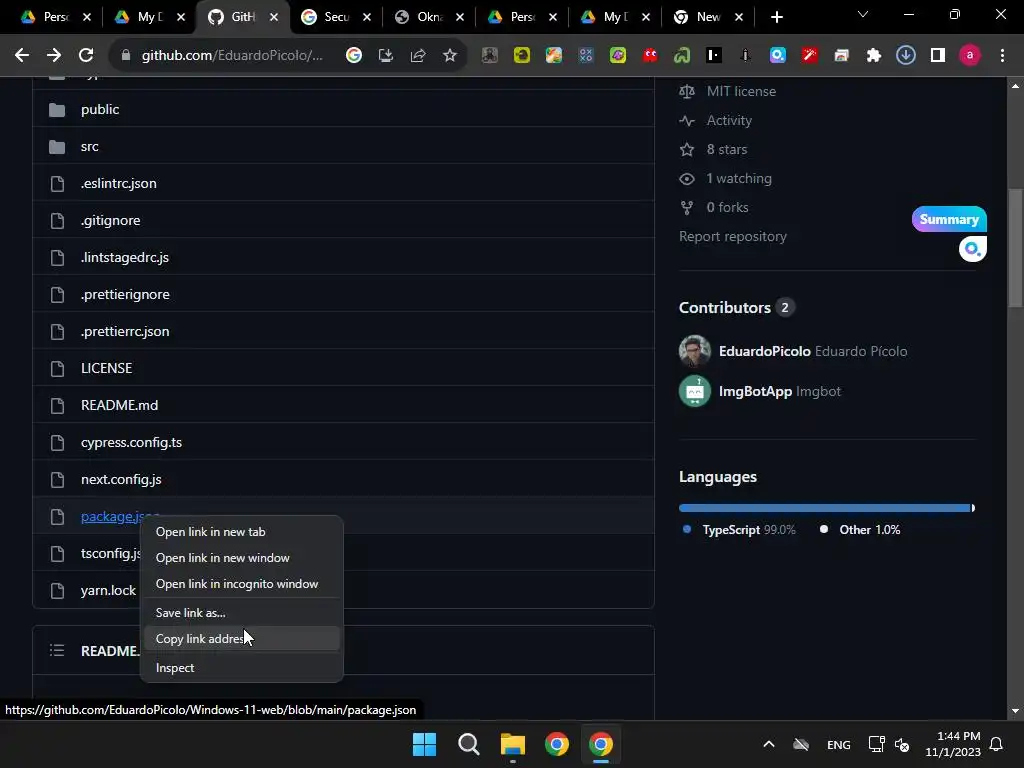
Task: Open the tic-tac-toe grid extension
Action: tap(586, 56)
